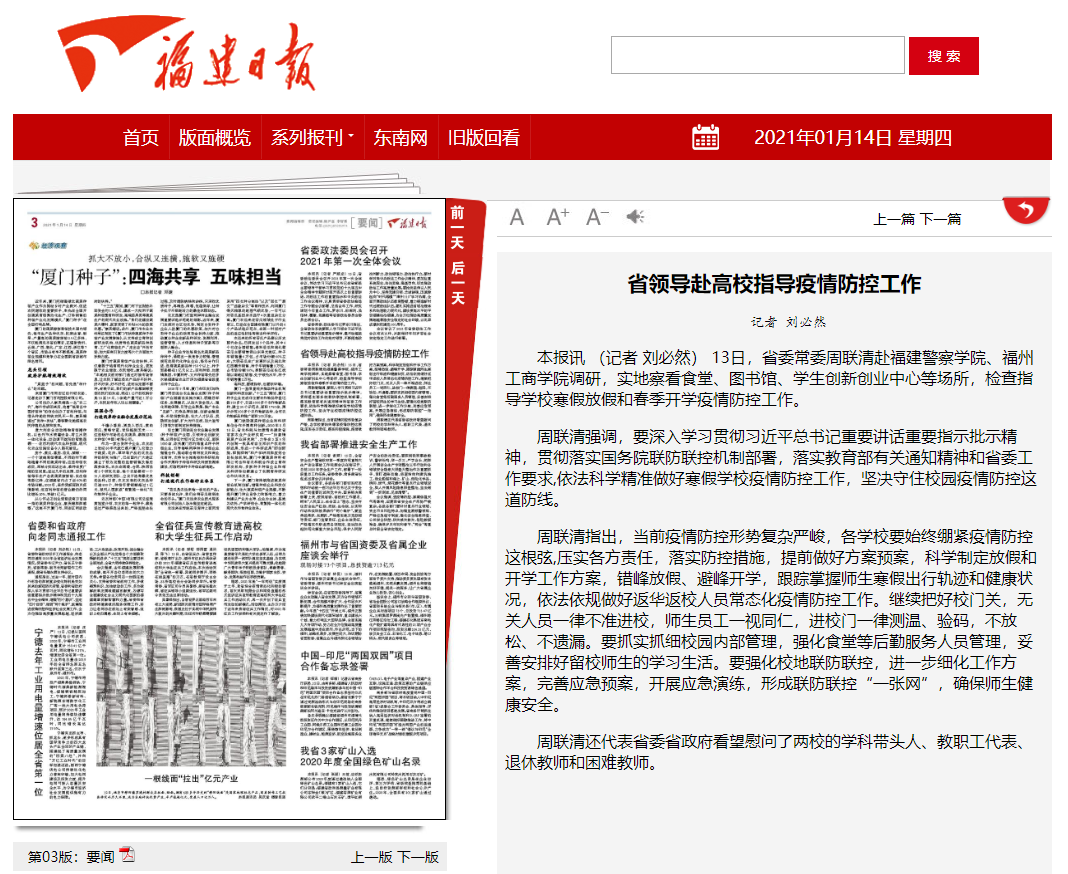Go to previous day via 前一天 tab
This screenshot has height=874, width=1068.
[x=458, y=228]
